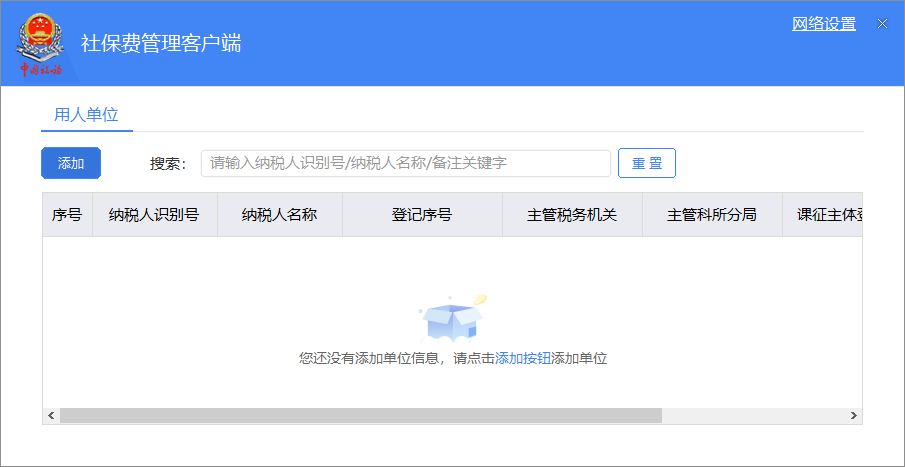
Task: Open 网络设置 network settings
Action: (x=823, y=24)
